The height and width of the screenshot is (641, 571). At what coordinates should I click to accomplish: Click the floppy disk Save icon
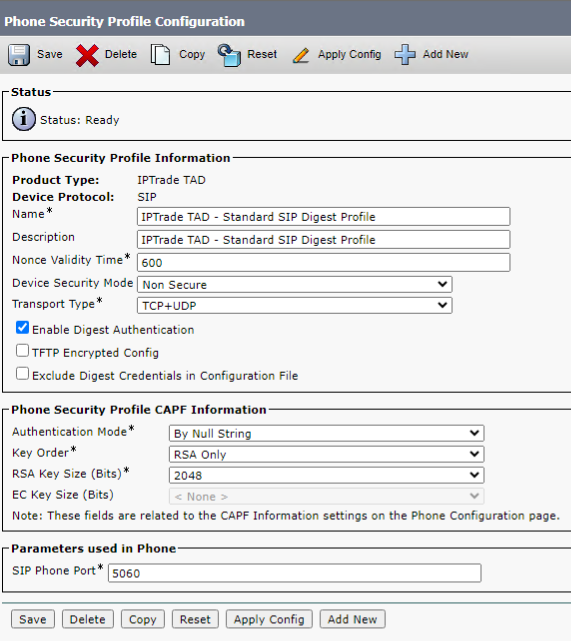coord(18,54)
